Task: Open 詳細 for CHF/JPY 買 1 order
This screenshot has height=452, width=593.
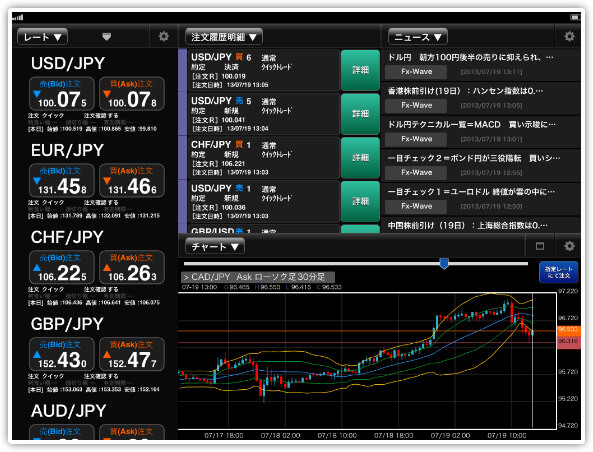Action: 360,157
